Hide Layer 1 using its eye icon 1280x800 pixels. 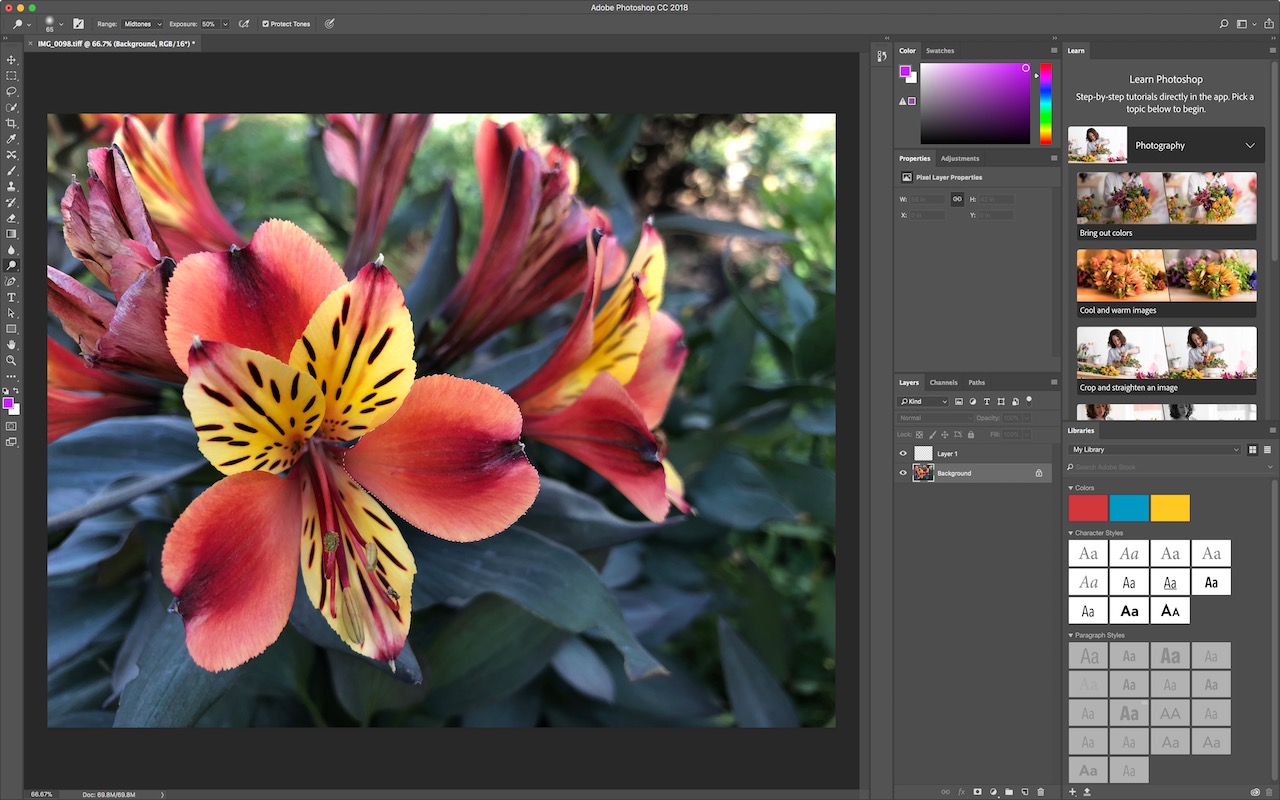[x=903, y=453]
